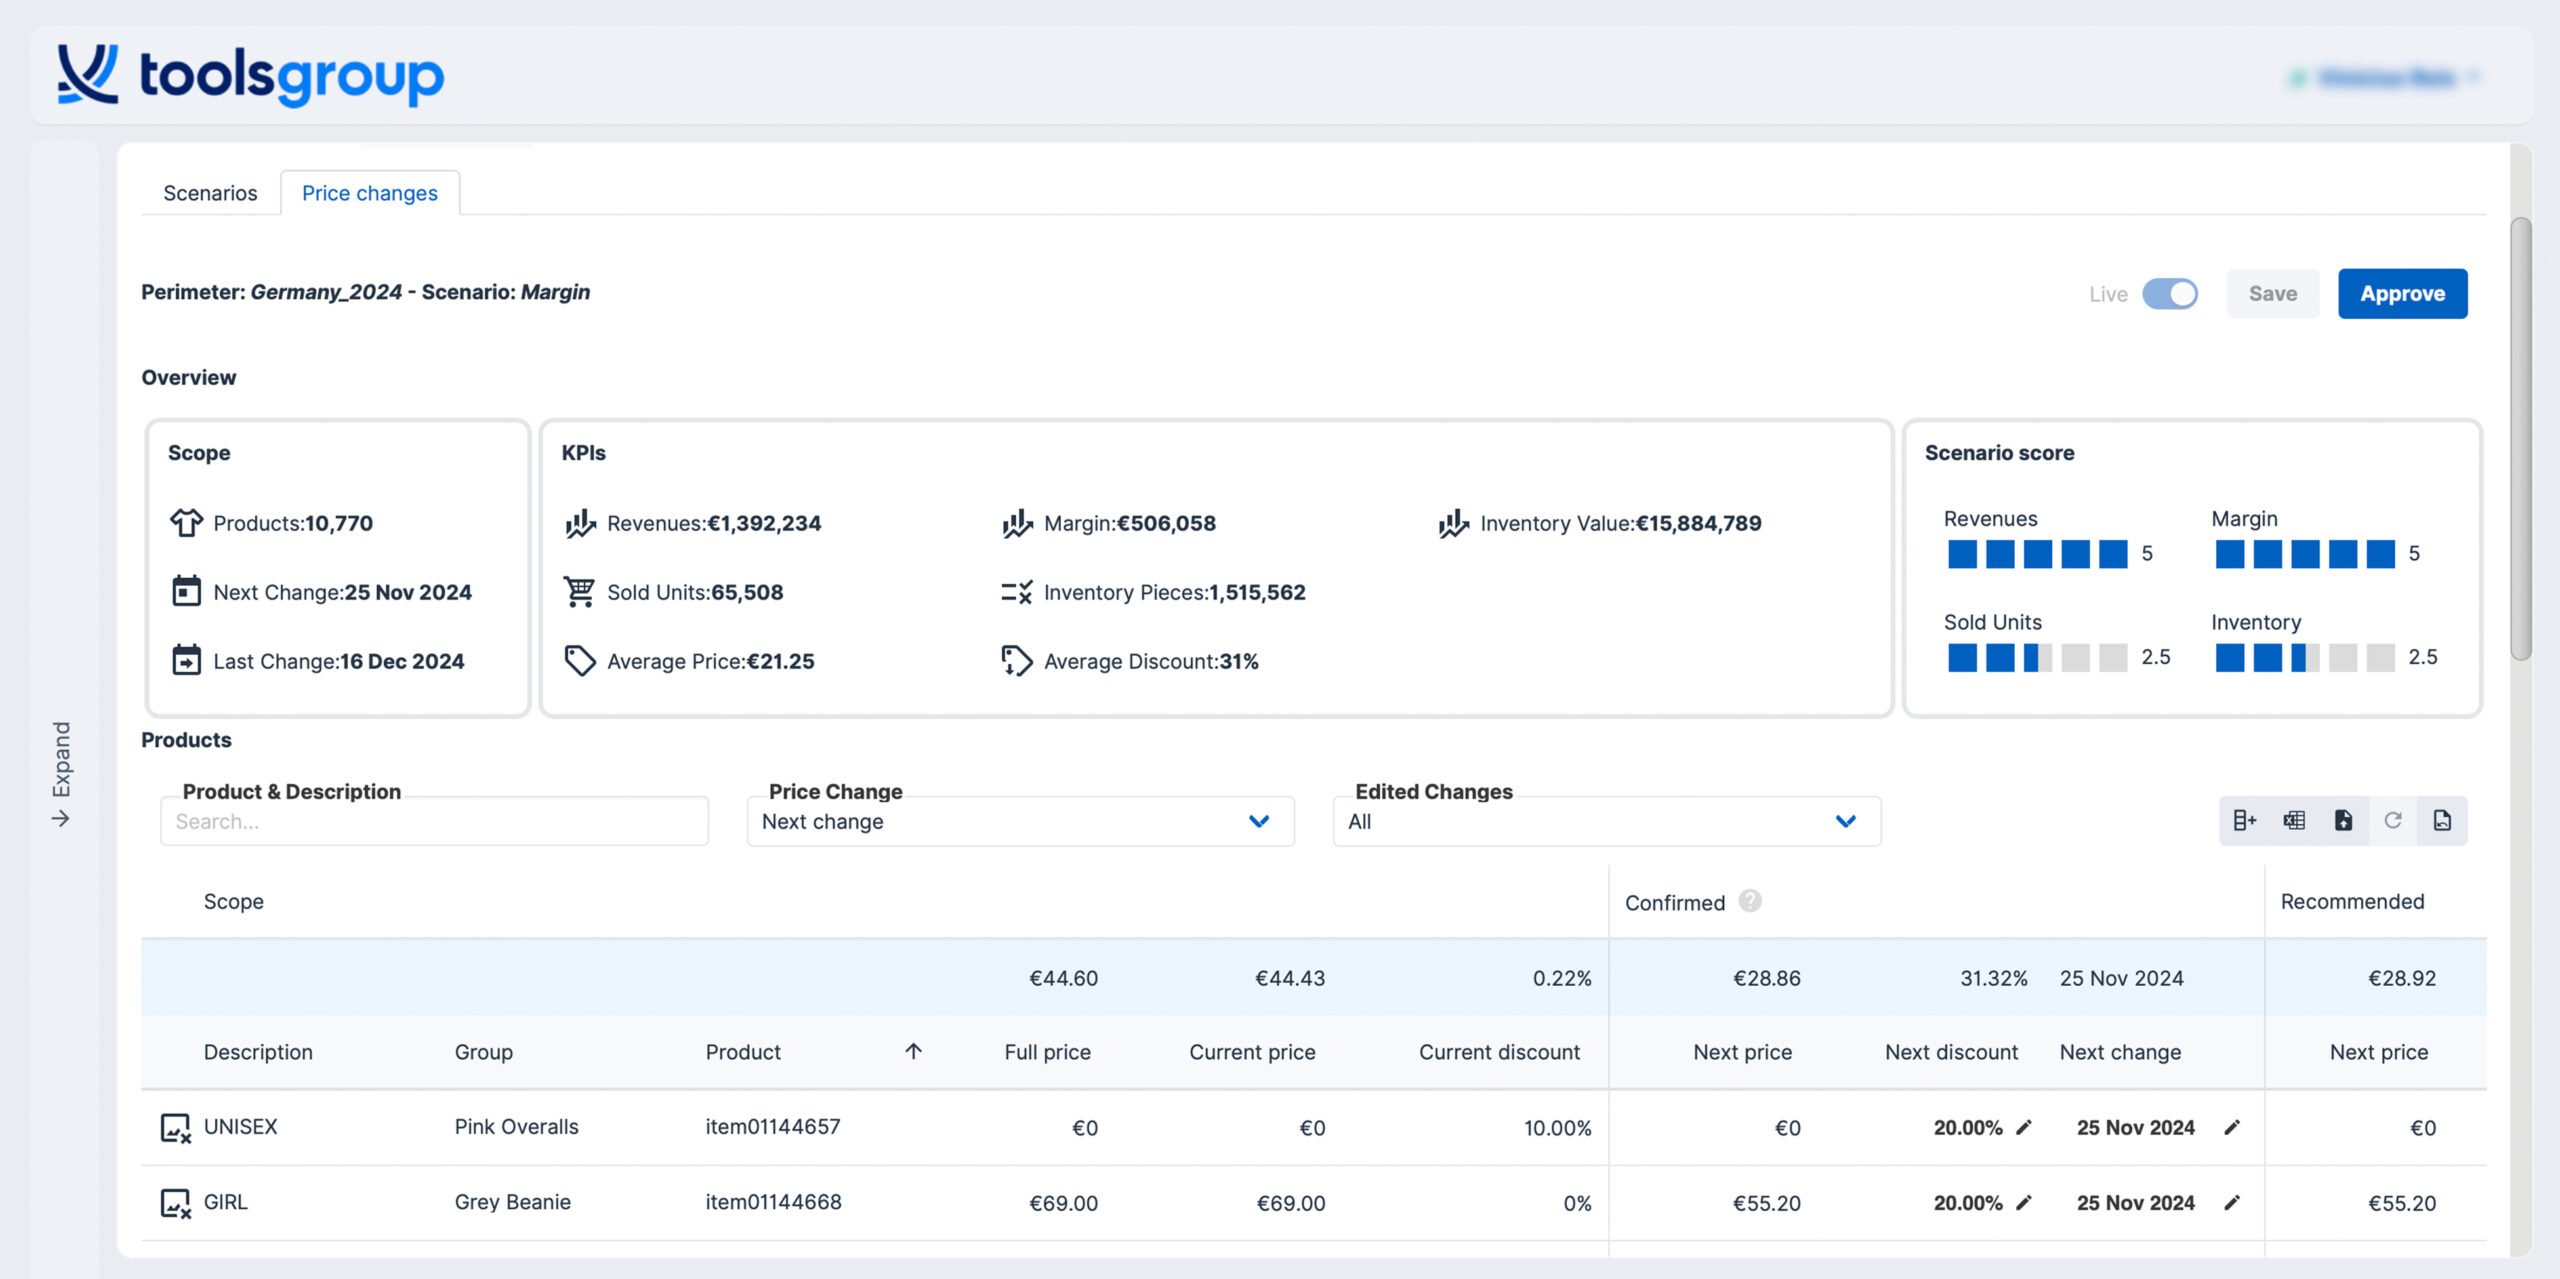Click the missing image icon for UNISEX row
The image size is (2560, 1279).
(176, 1128)
